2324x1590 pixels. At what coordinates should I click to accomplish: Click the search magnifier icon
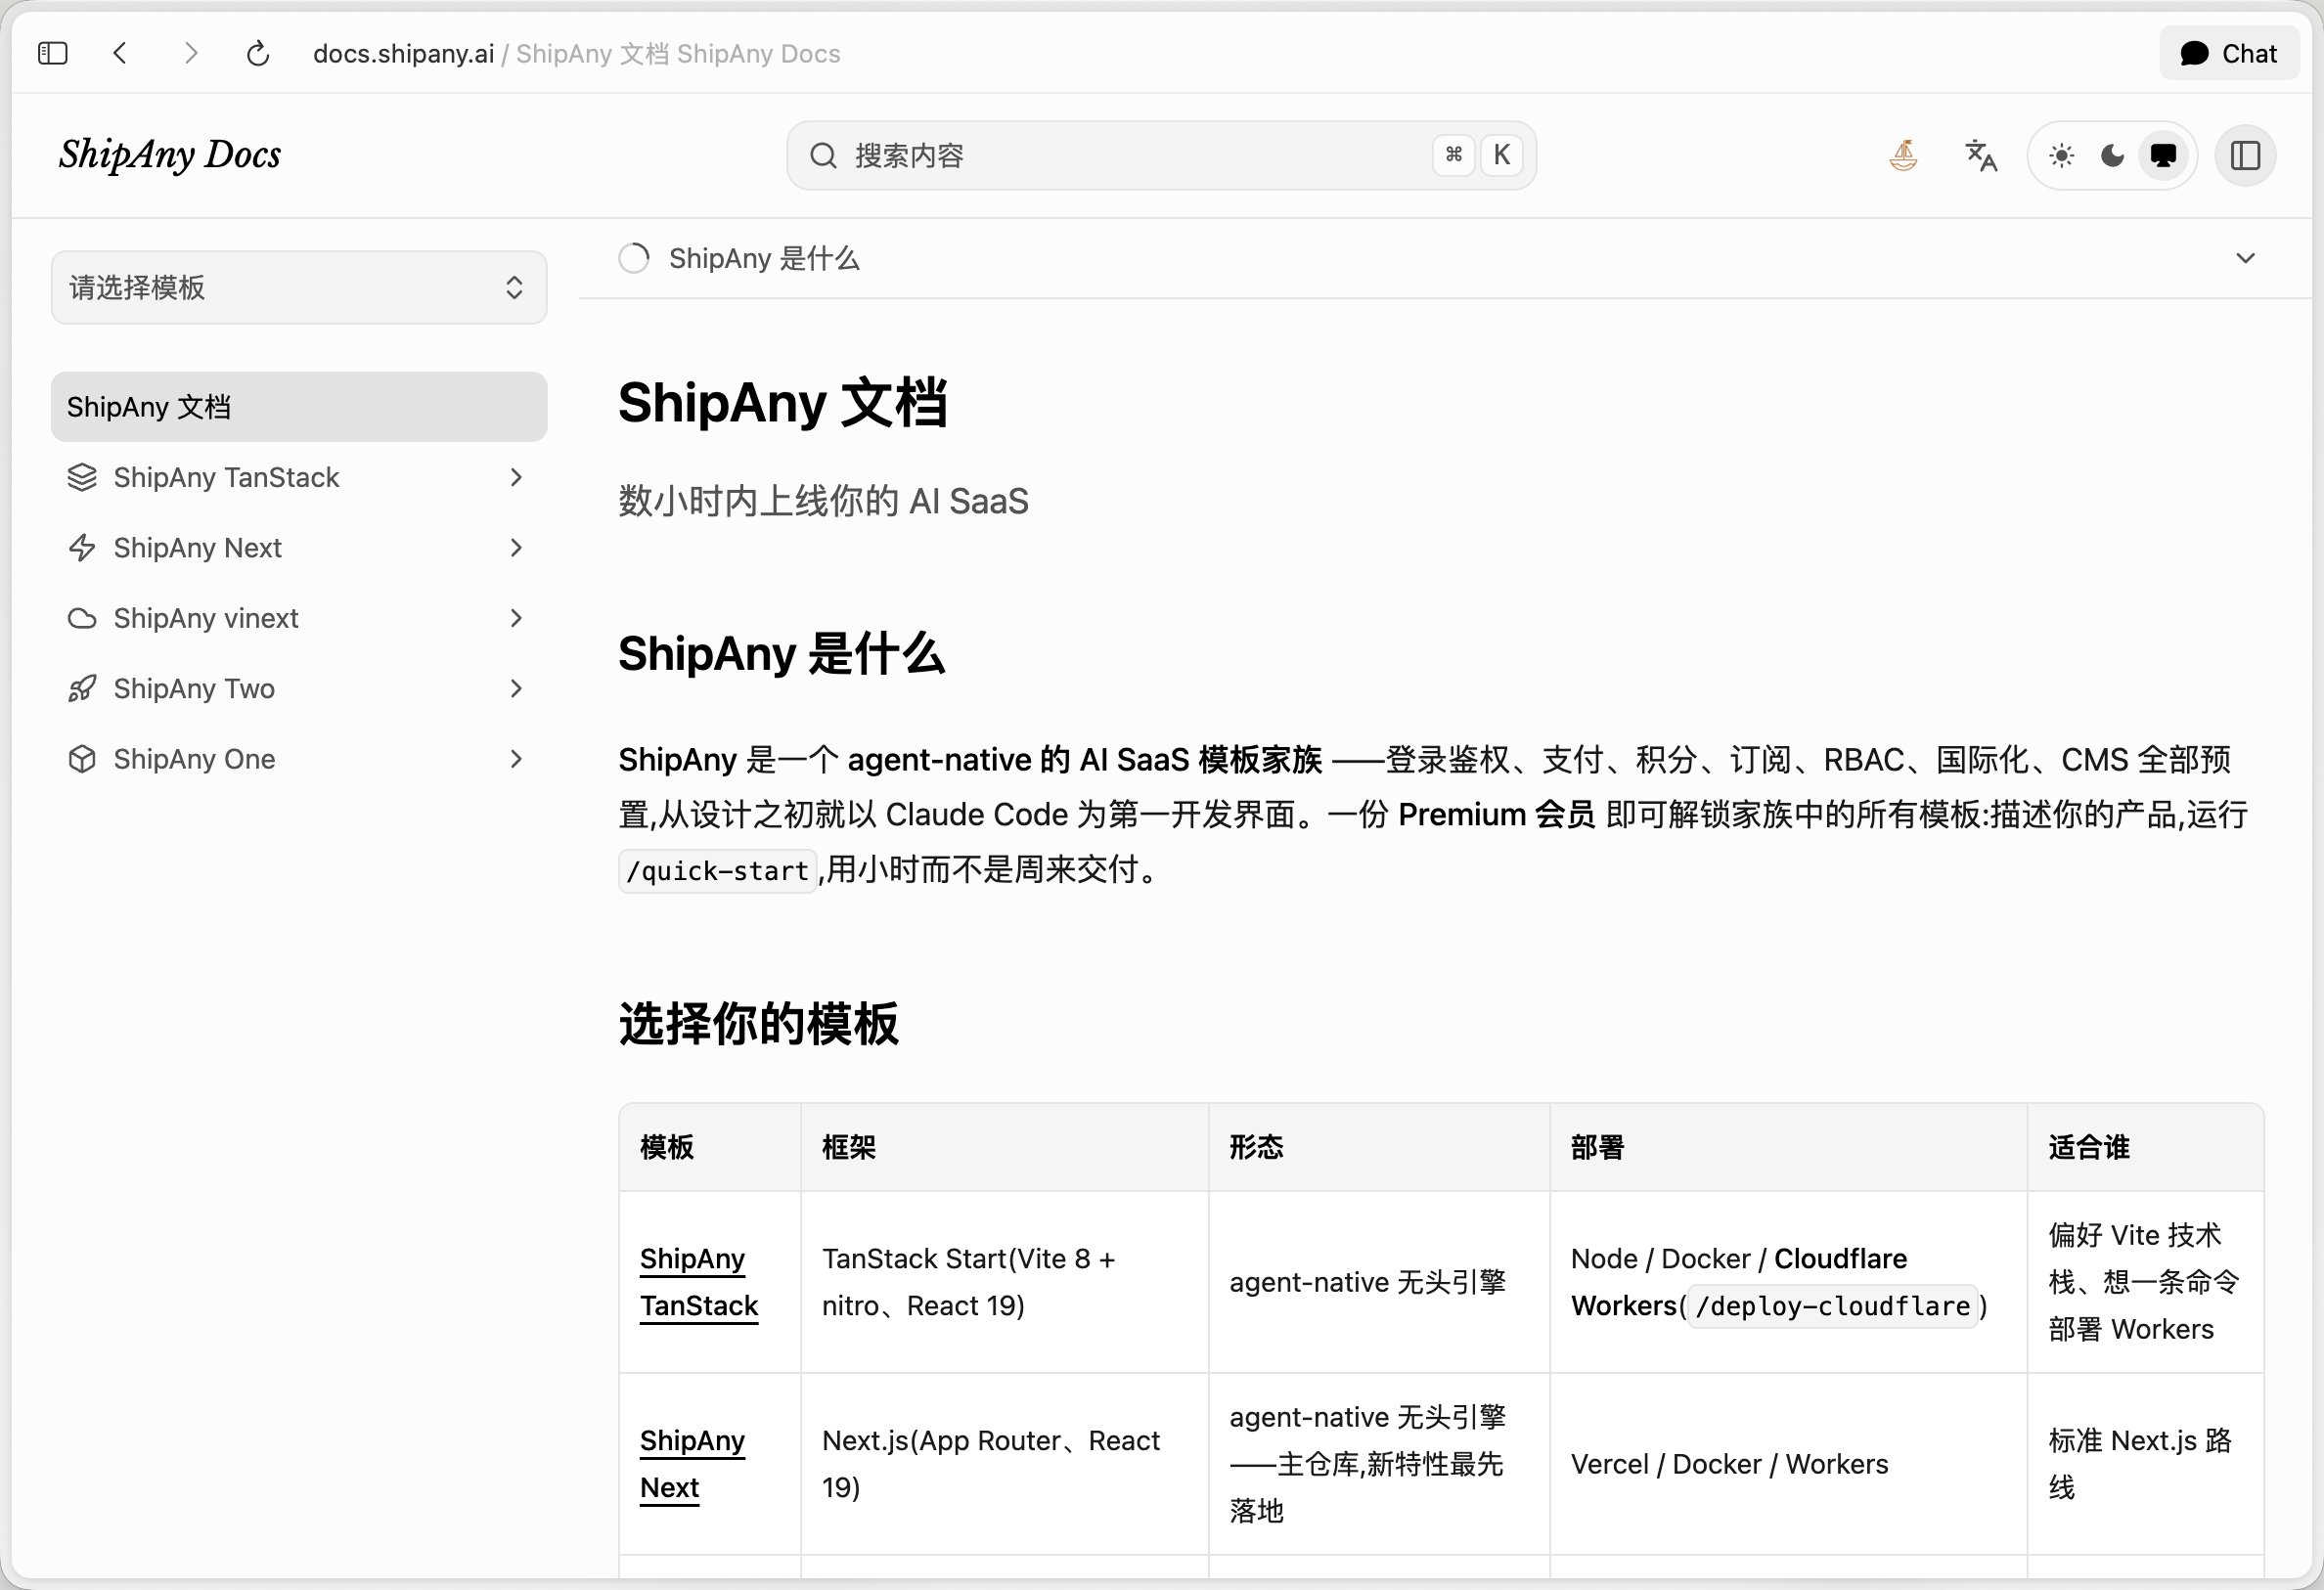[x=823, y=155]
